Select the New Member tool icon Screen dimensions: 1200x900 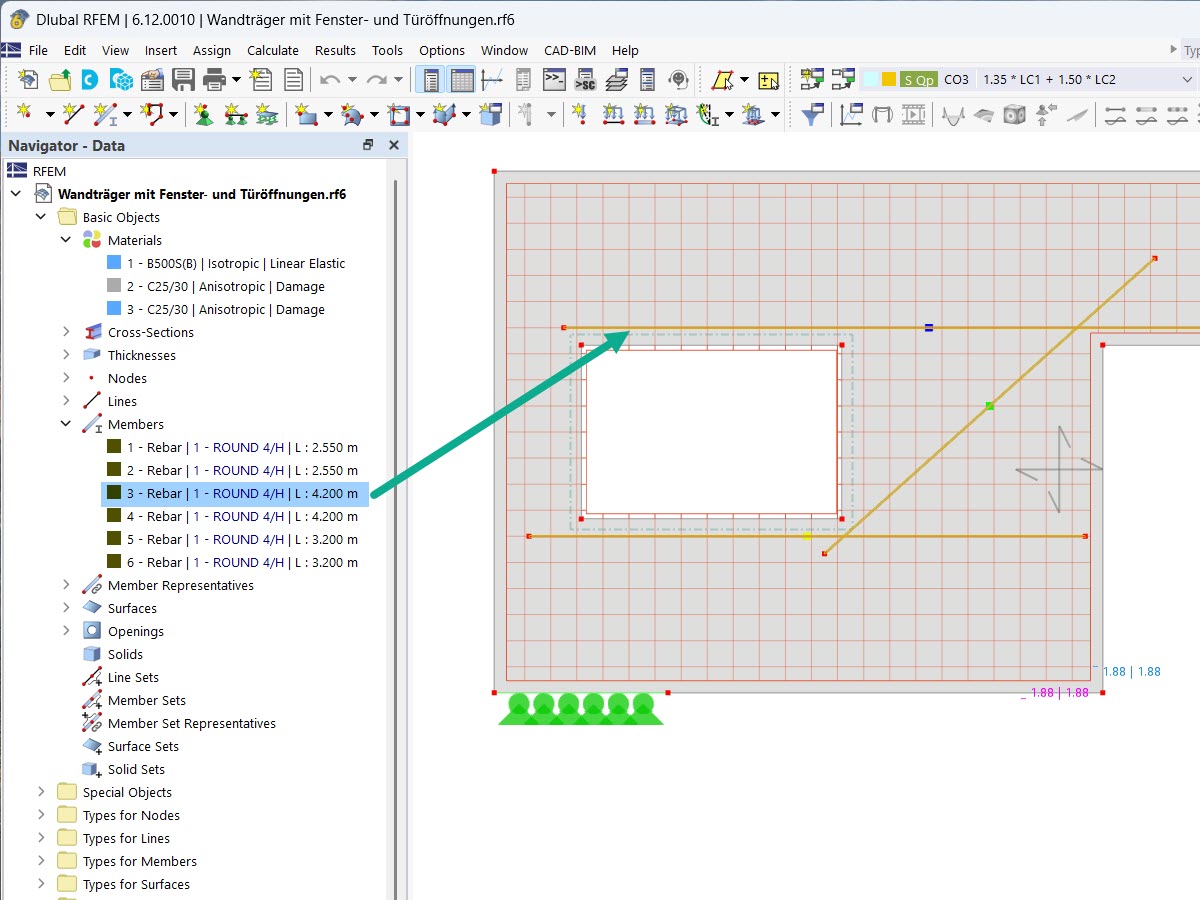click(103, 113)
